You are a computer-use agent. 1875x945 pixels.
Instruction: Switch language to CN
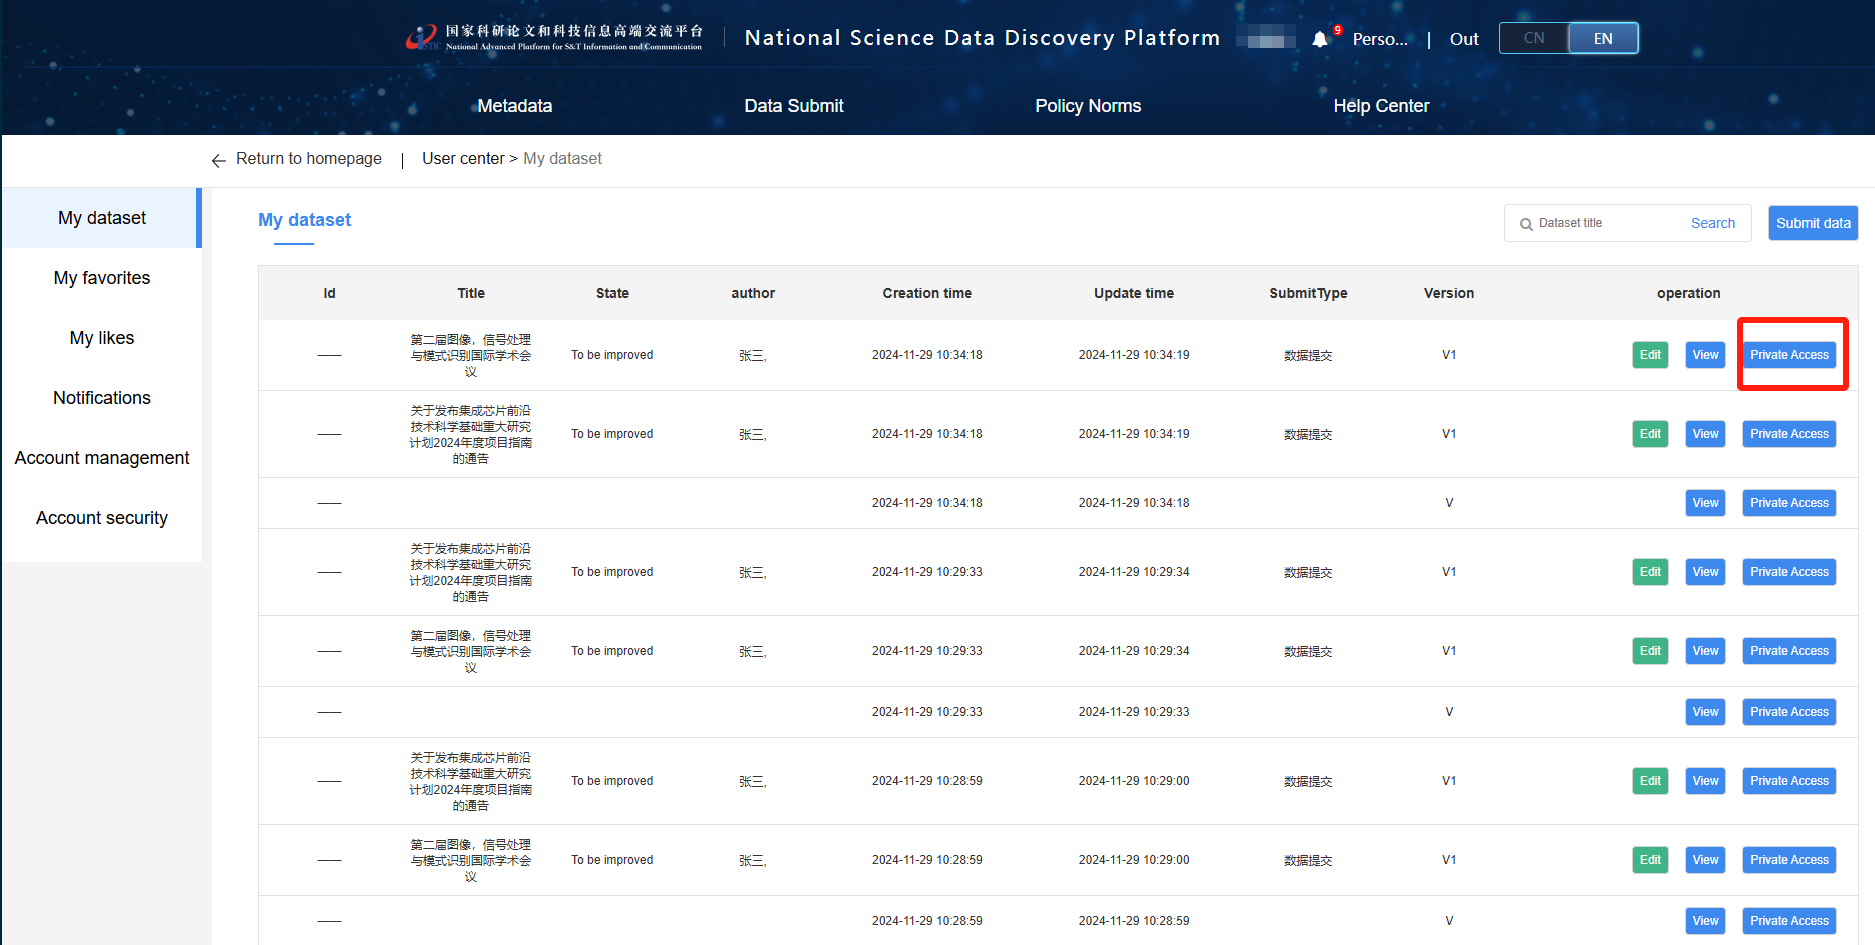coord(1534,38)
